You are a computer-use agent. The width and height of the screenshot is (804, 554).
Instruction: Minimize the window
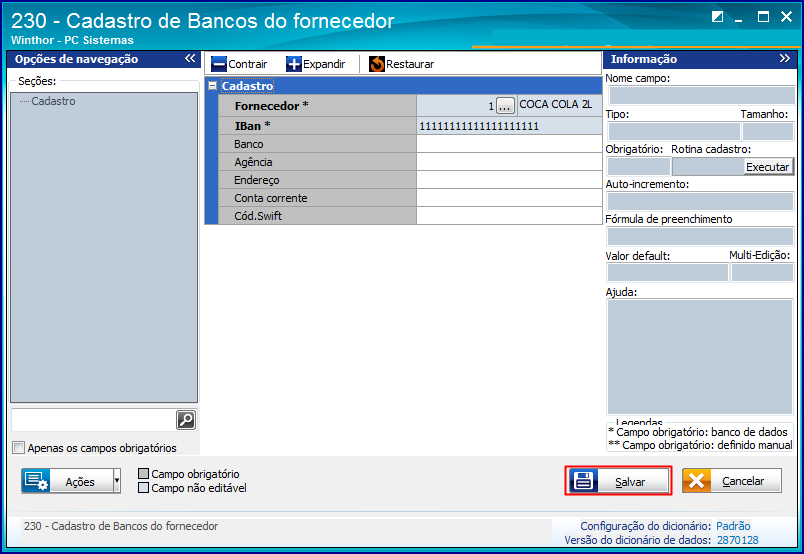click(x=739, y=19)
